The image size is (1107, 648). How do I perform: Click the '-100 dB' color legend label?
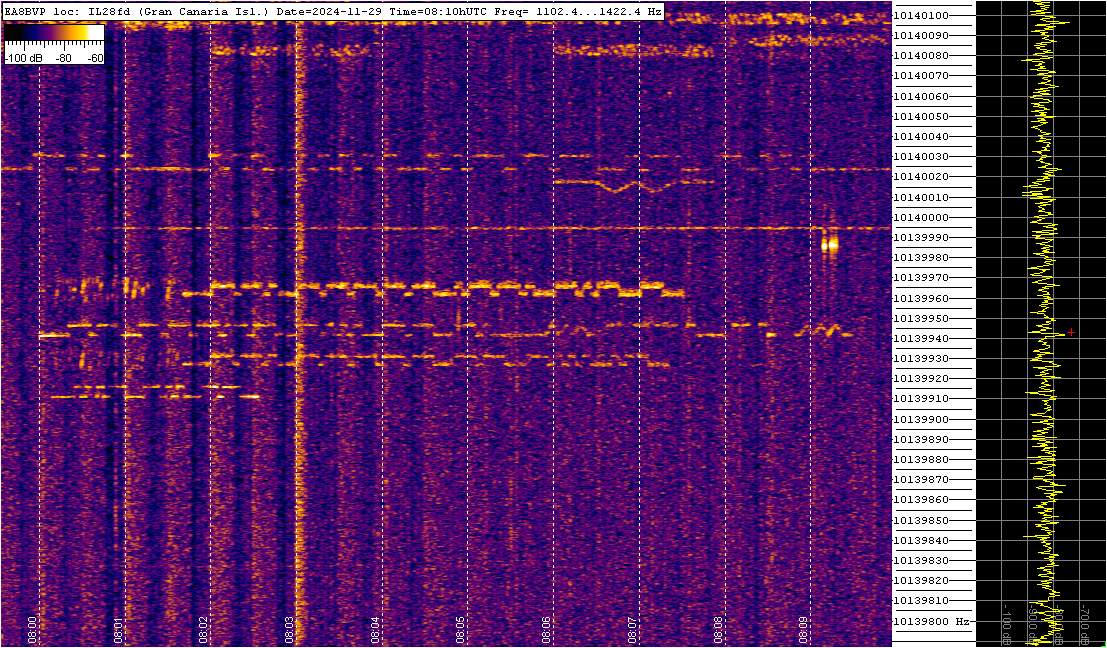pos(21,58)
